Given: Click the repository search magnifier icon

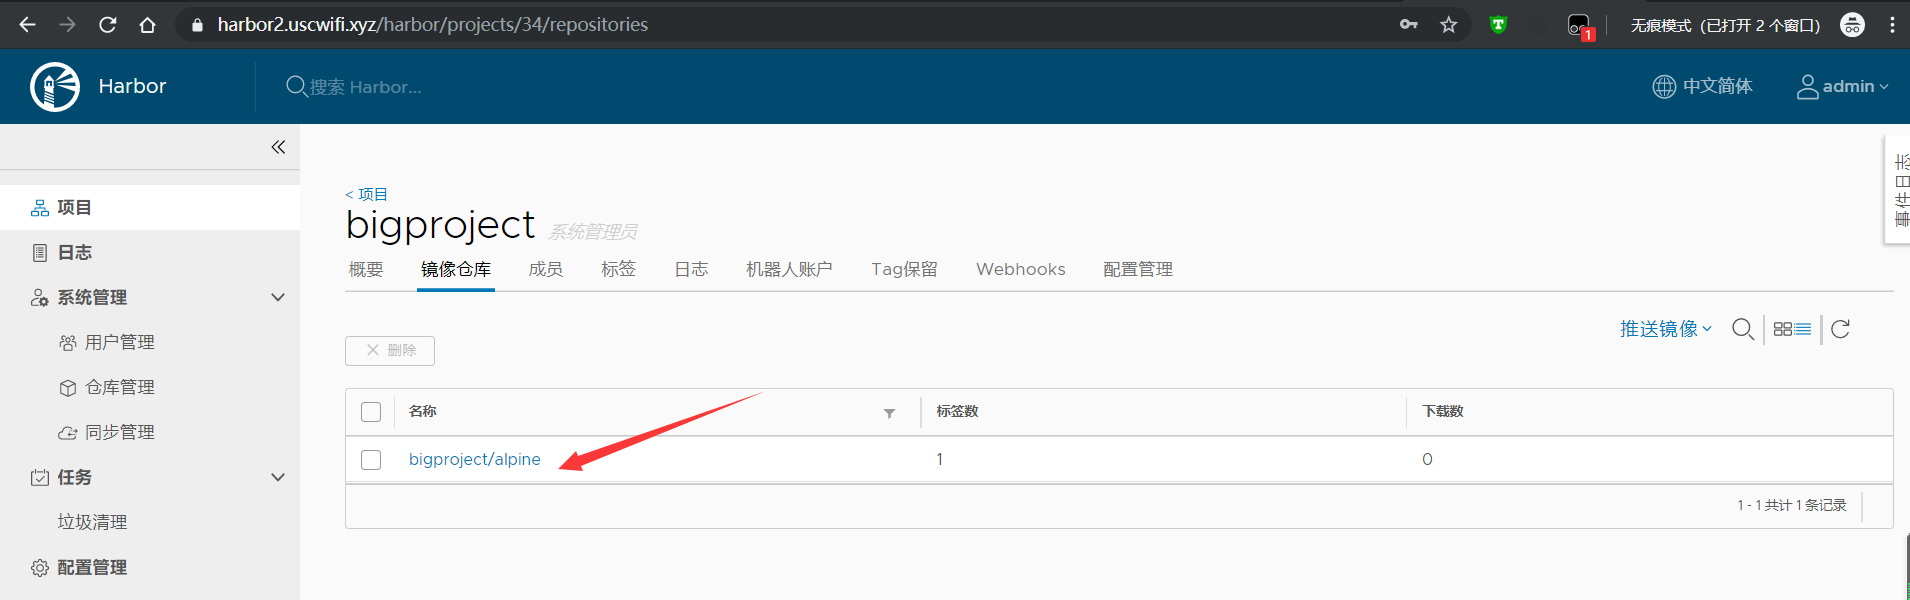Looking at the screenshot, I should (x=1743, y=329).
